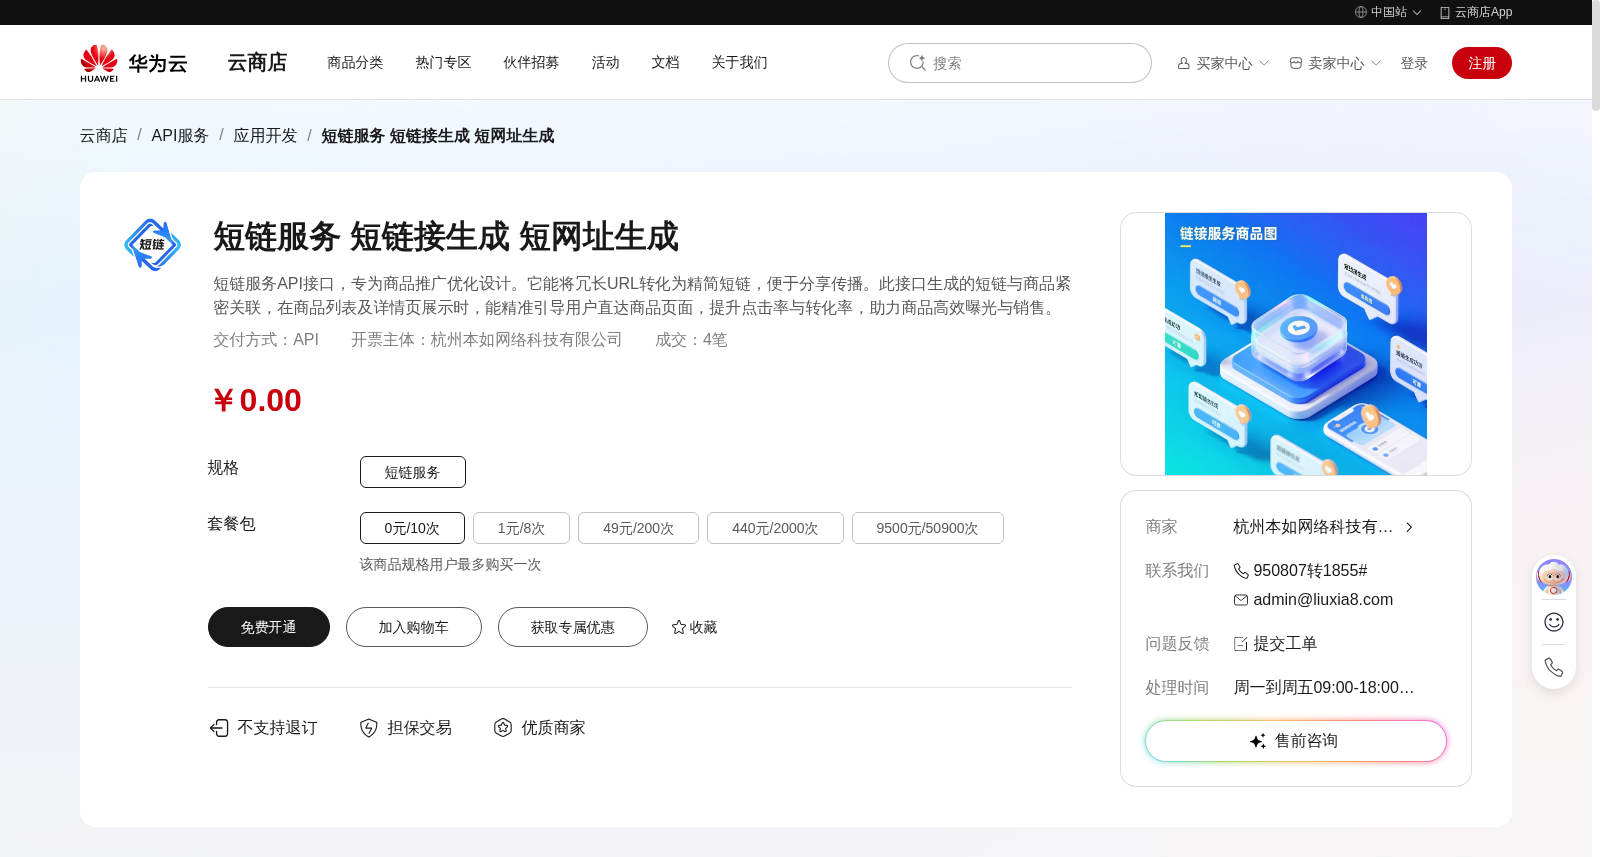Click the 担保交易 shield icon
This screenshot has height=857, width=1600.
click(369, 728)
